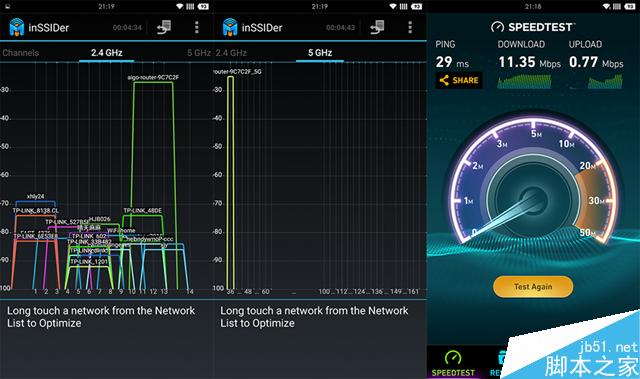Open overflow menu in left inSSIDer panel
Image resolution: width=640 pixels, height=379 pixels.
coord(197,27)
